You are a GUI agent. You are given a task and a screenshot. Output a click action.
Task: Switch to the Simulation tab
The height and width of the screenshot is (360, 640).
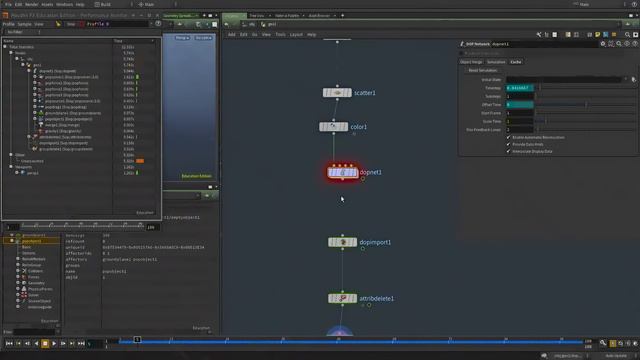click(496, 62)
